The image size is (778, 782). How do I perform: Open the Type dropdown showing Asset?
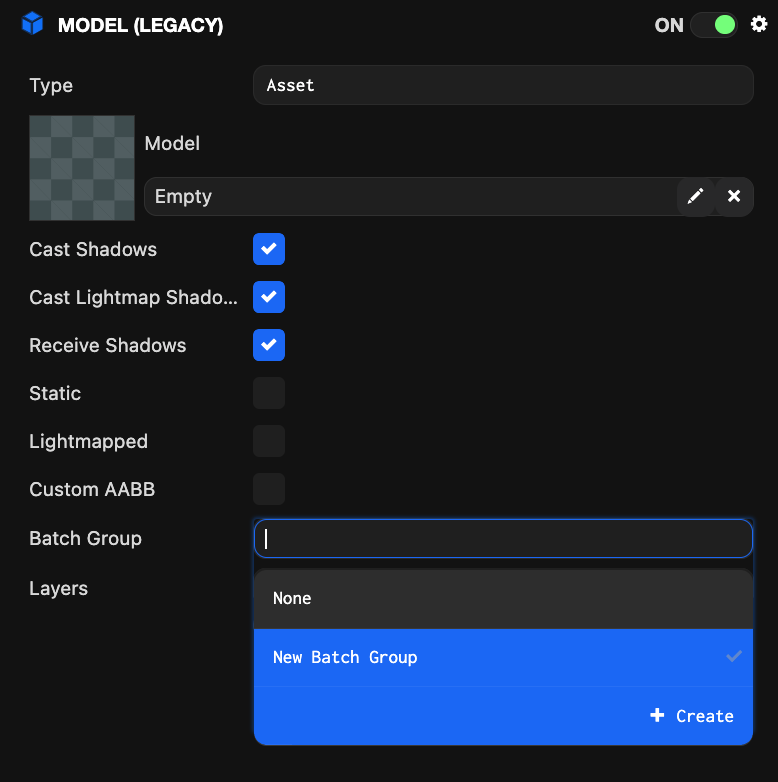pos(503,85)
